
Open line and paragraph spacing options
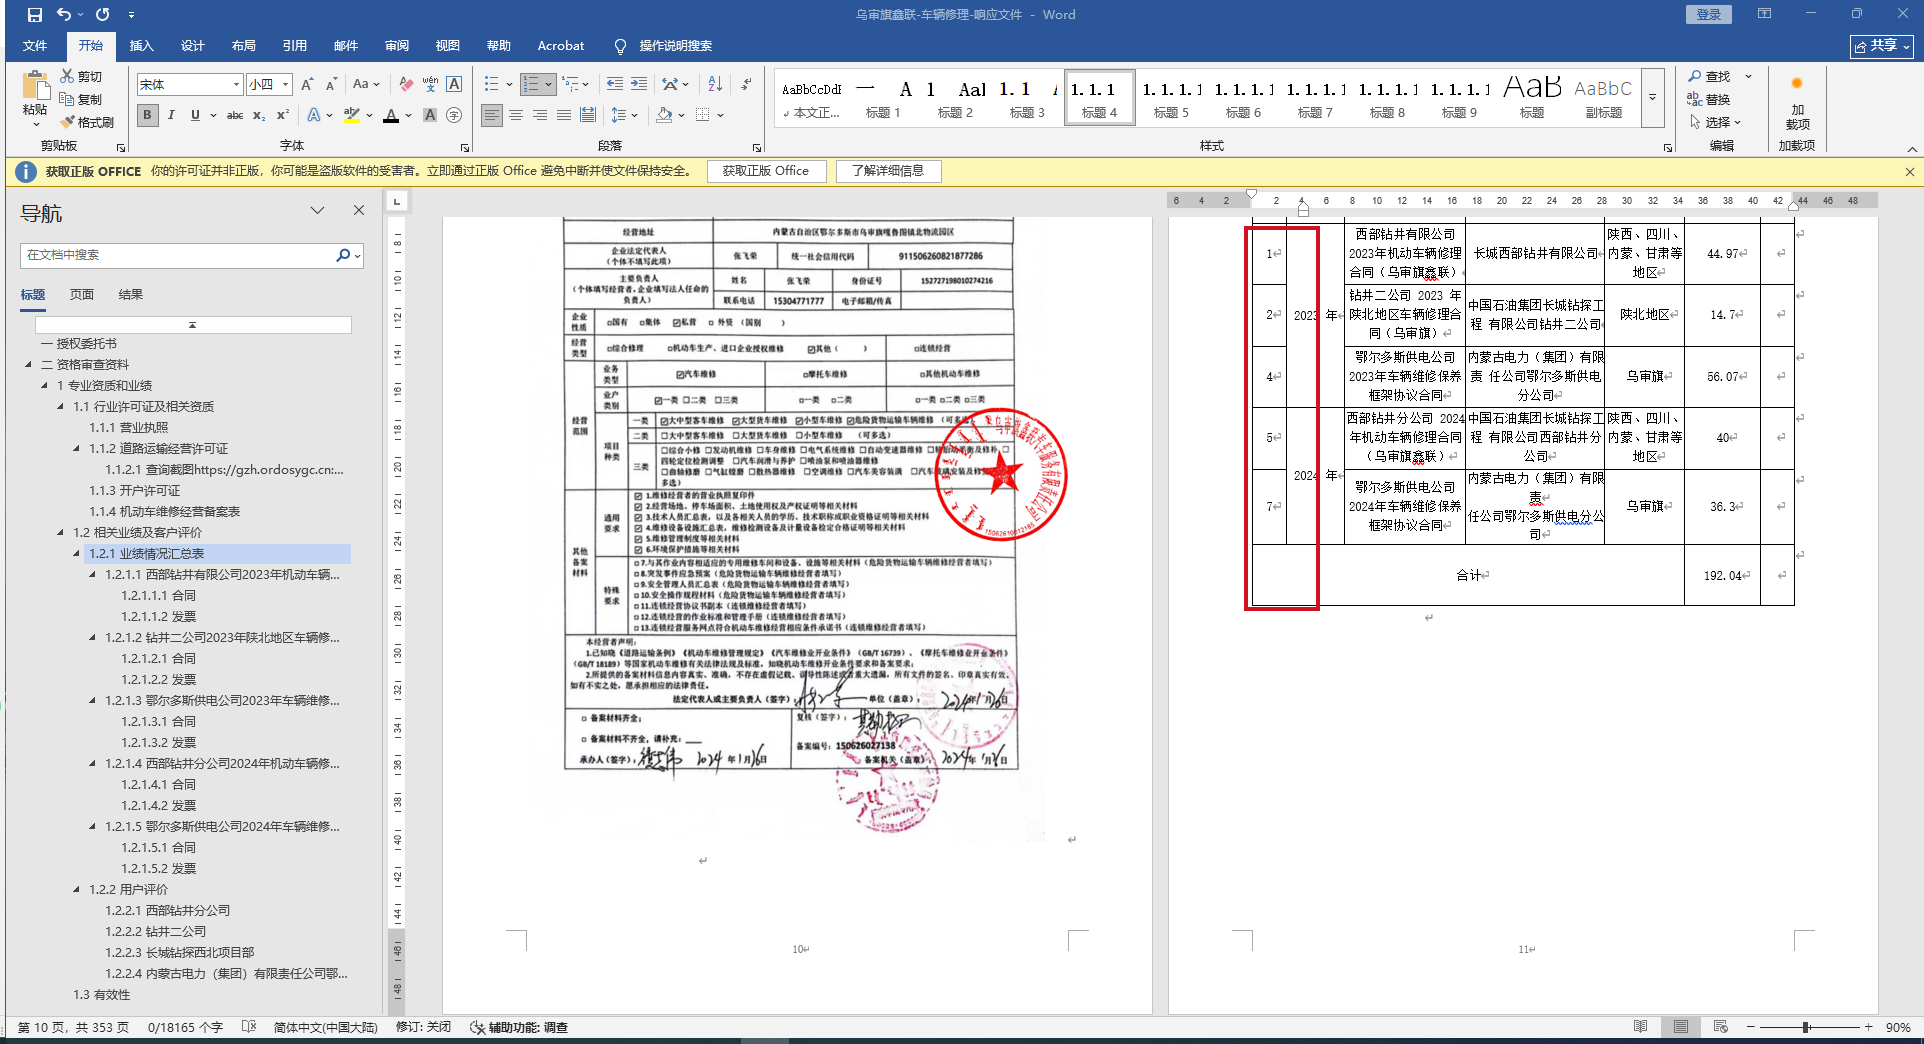619,115
